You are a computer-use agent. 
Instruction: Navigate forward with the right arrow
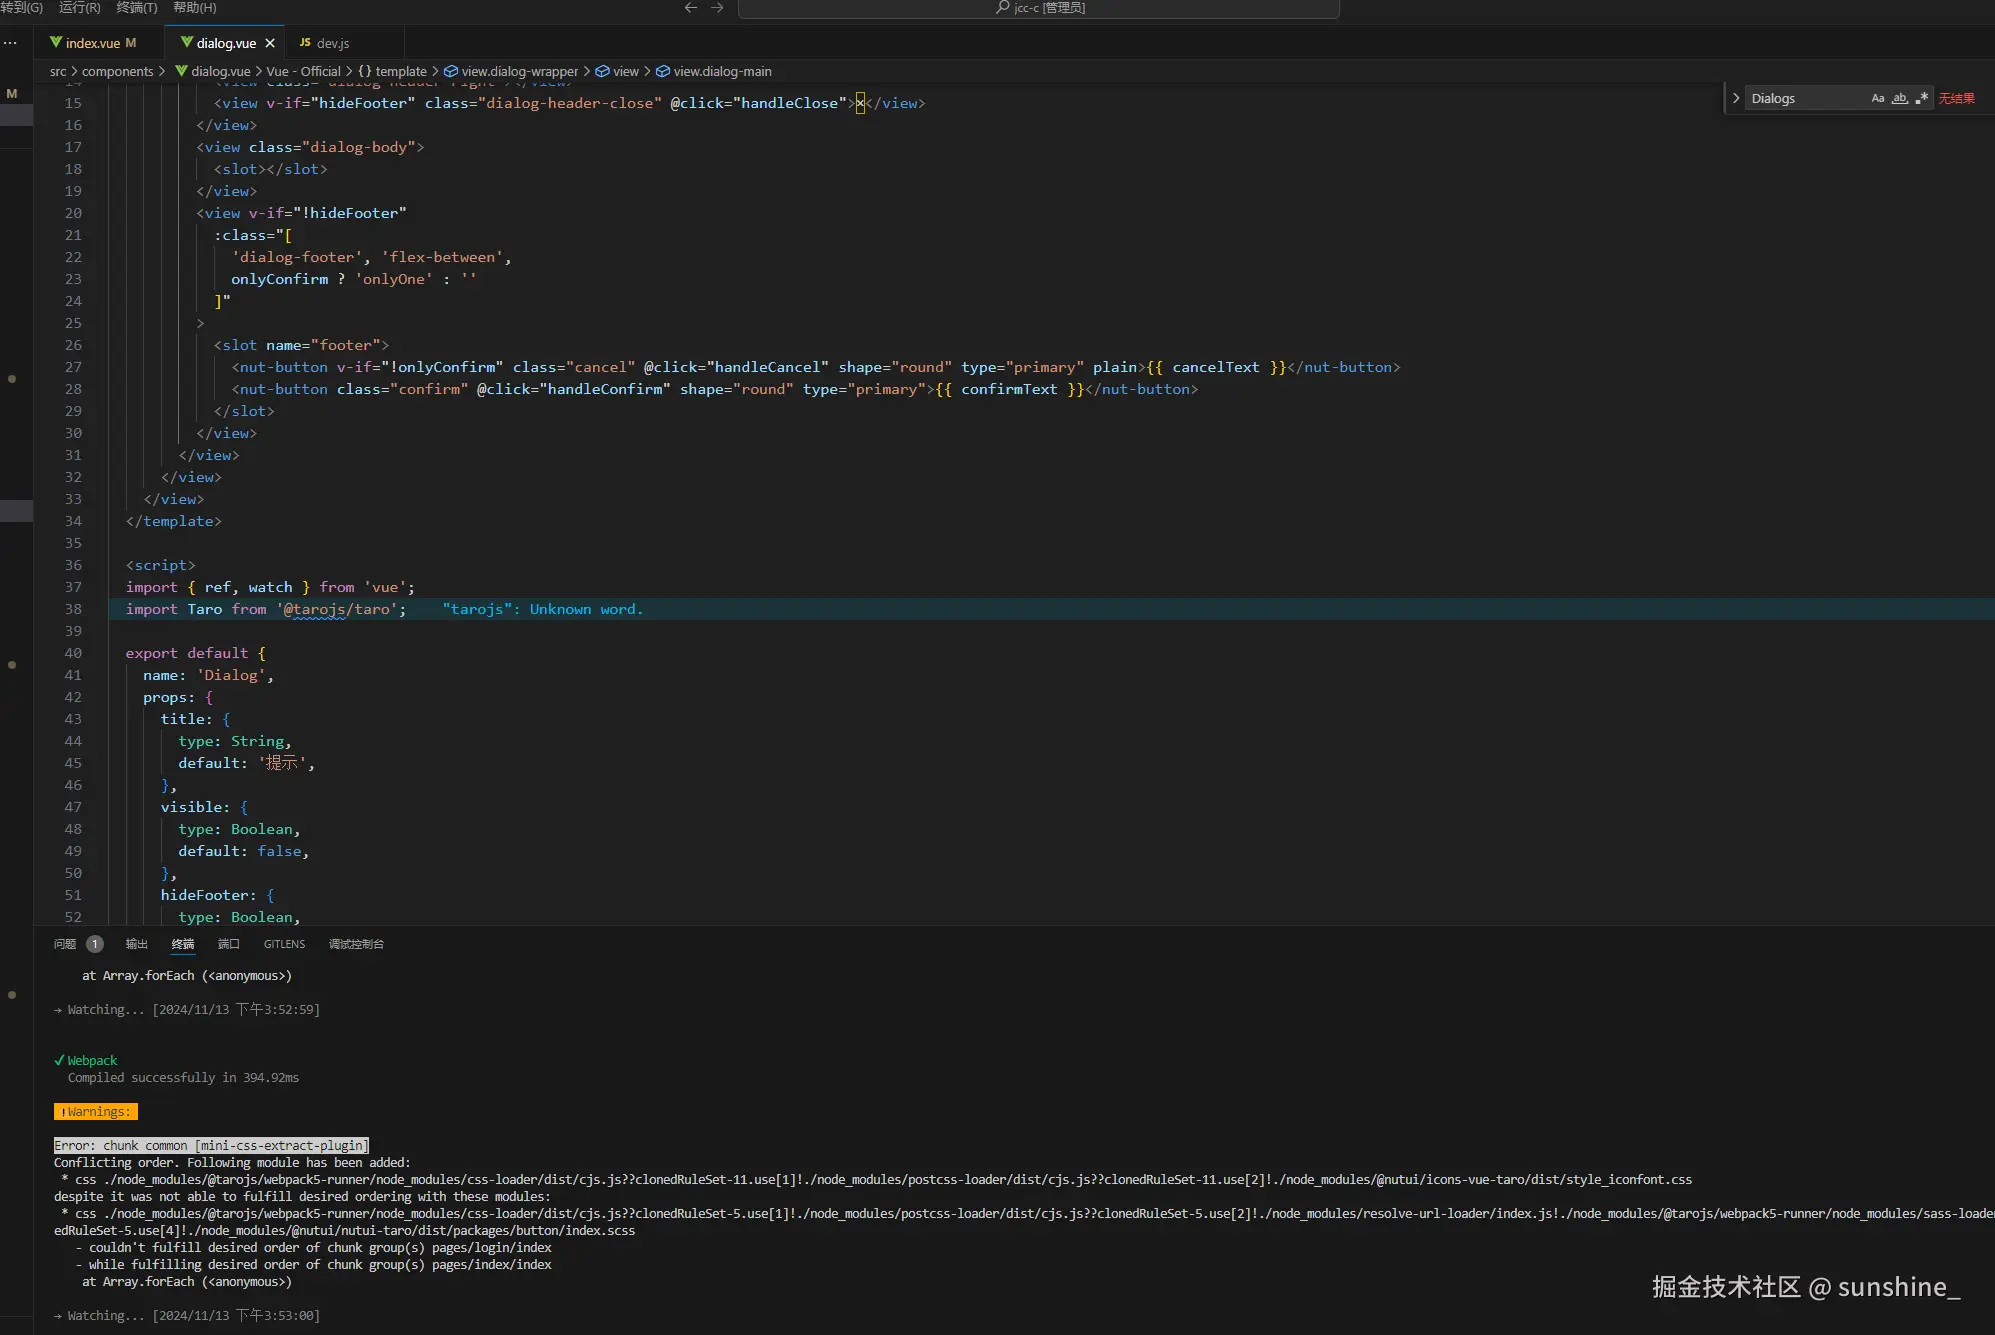[x=717, y=8]
